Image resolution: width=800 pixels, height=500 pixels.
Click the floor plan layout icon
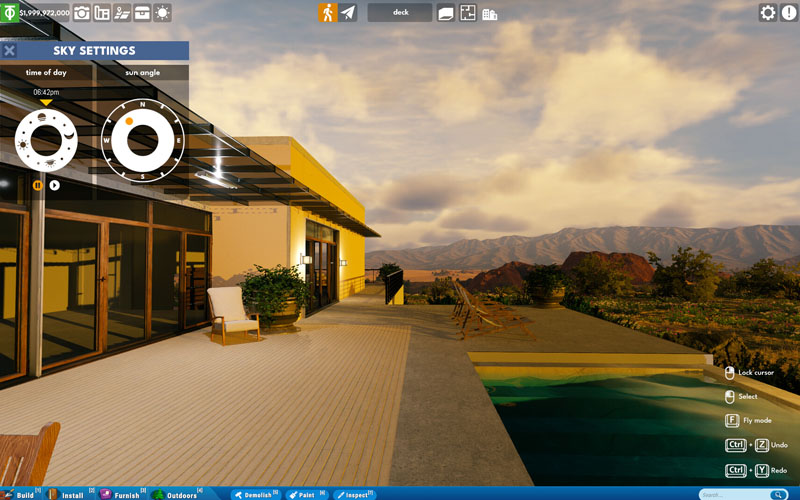(x=466, y=13)
